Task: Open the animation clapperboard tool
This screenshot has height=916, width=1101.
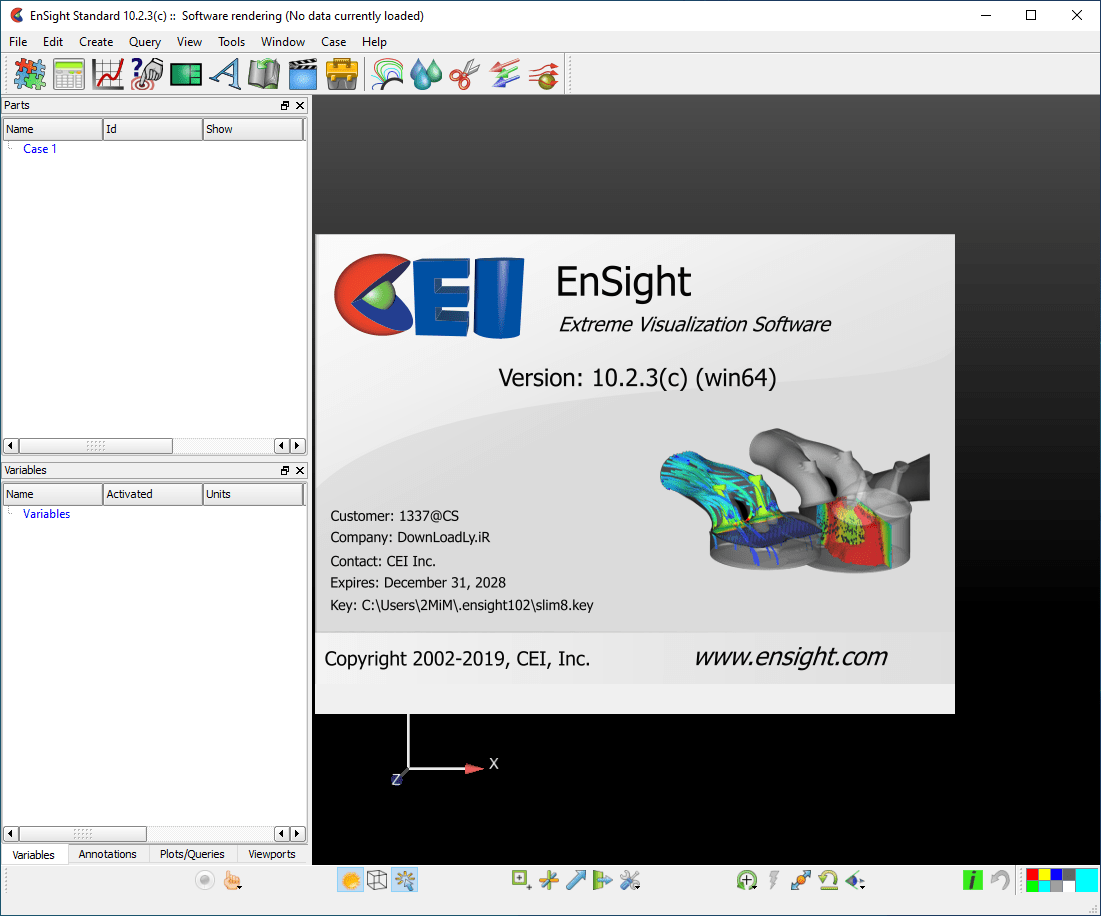Action: 302,73
